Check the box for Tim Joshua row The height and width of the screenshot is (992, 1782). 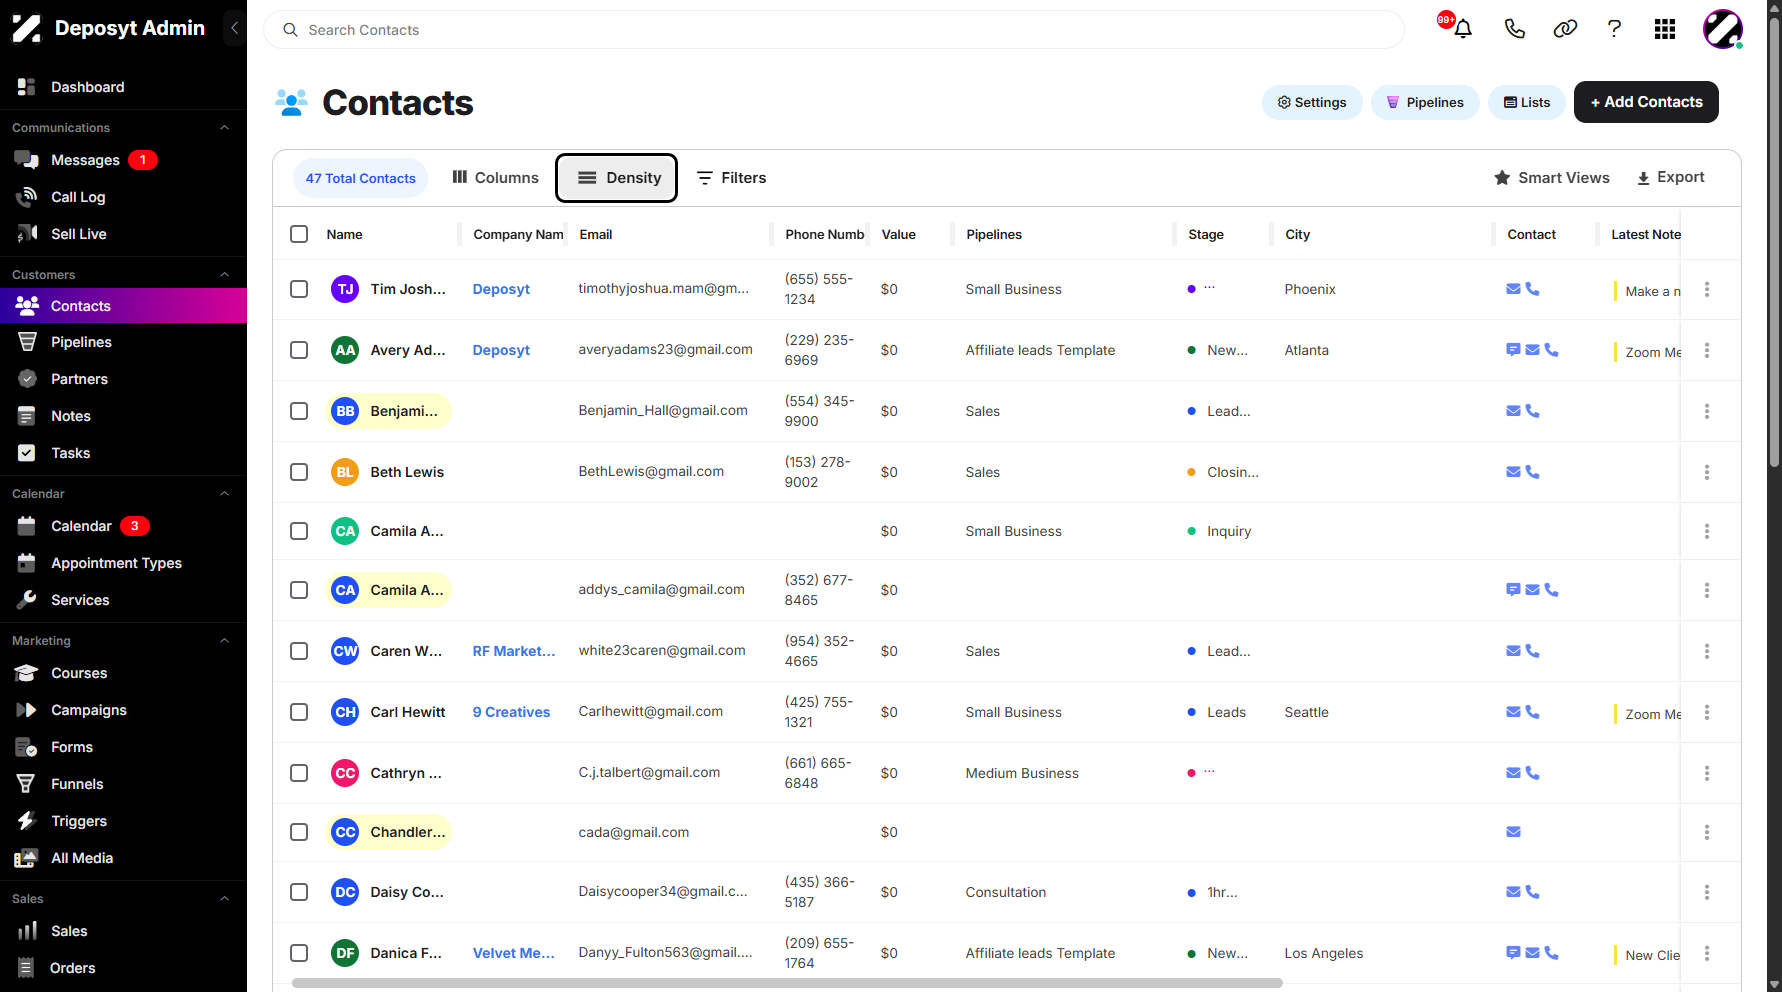(299, 289)
